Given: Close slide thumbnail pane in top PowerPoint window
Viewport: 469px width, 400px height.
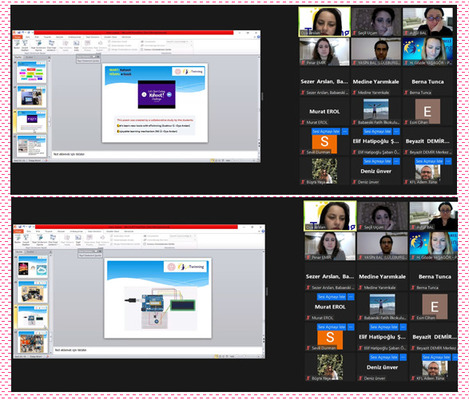Looking at the screenshot, I should pos(49,57).
